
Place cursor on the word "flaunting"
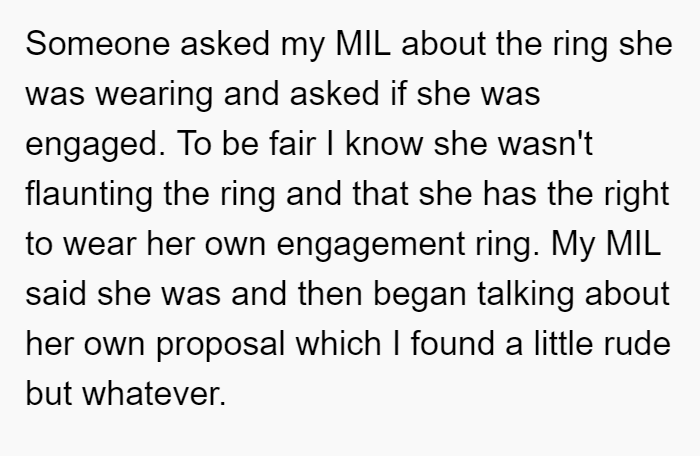(89, 194)
